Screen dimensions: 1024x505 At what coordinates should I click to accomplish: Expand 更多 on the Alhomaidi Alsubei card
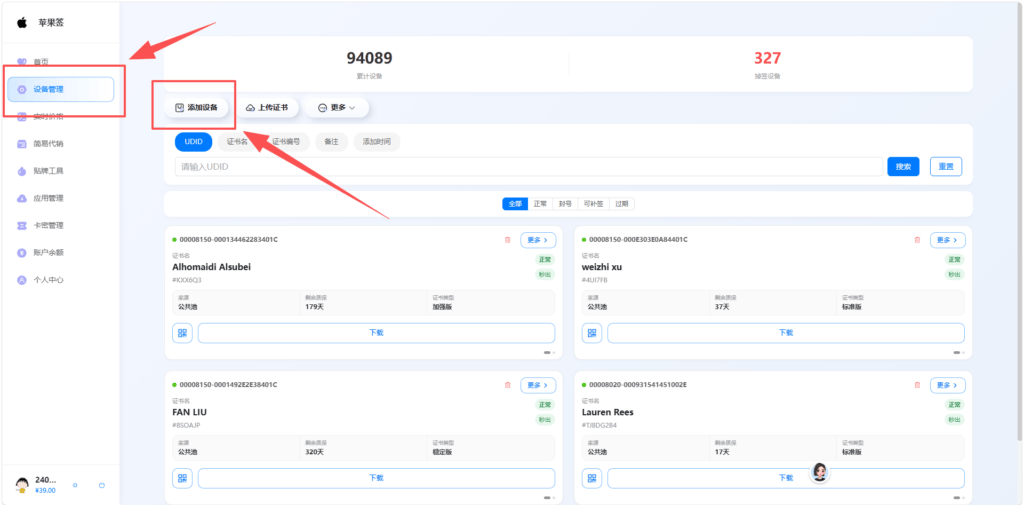537,240
